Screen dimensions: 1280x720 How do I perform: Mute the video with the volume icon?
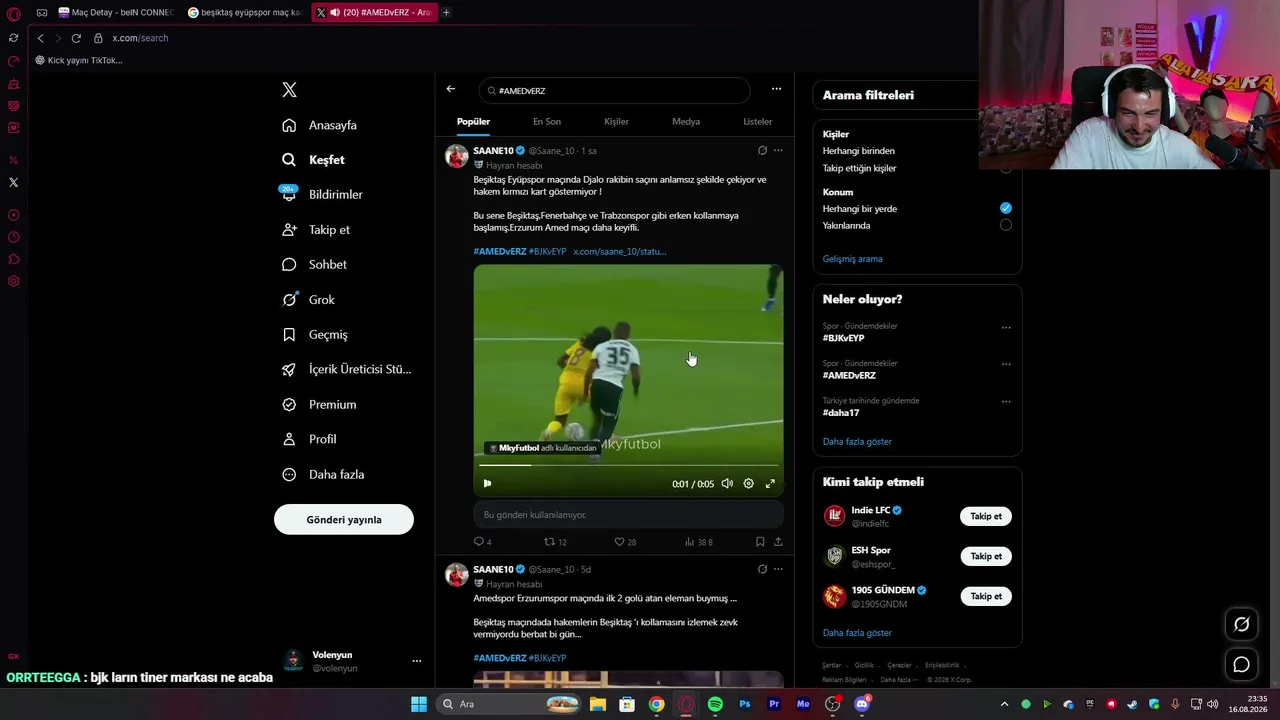click(x=727, y=484)
